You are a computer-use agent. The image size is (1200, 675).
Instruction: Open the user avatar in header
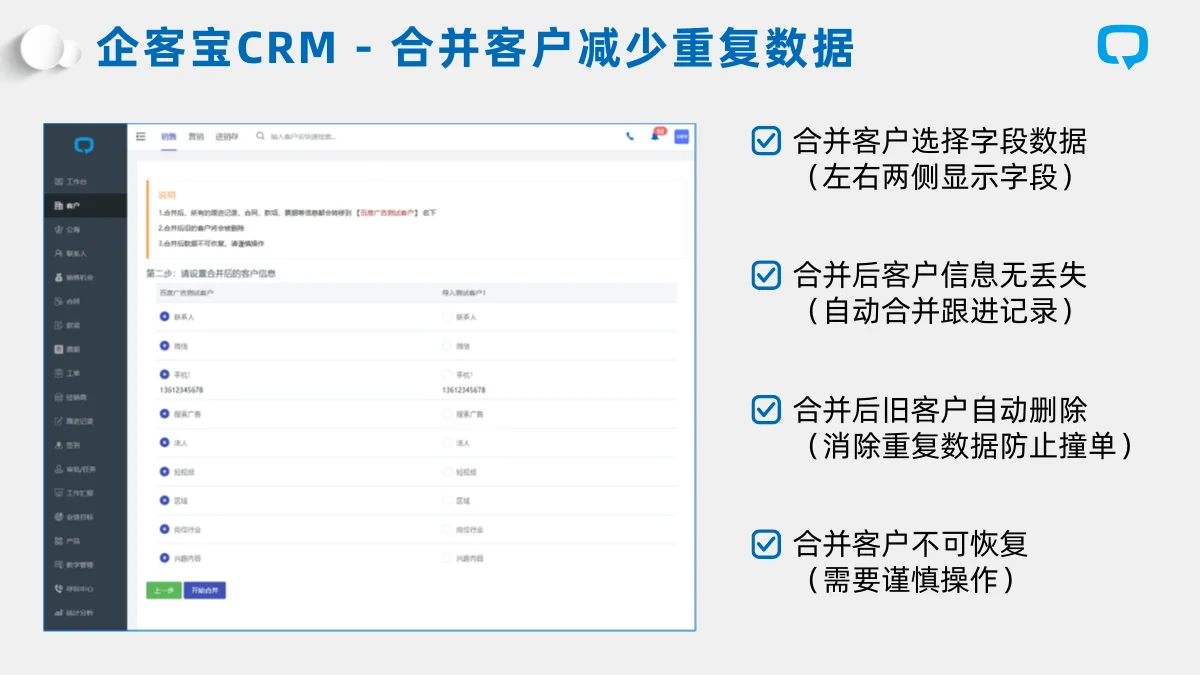(x=682, y=137)
